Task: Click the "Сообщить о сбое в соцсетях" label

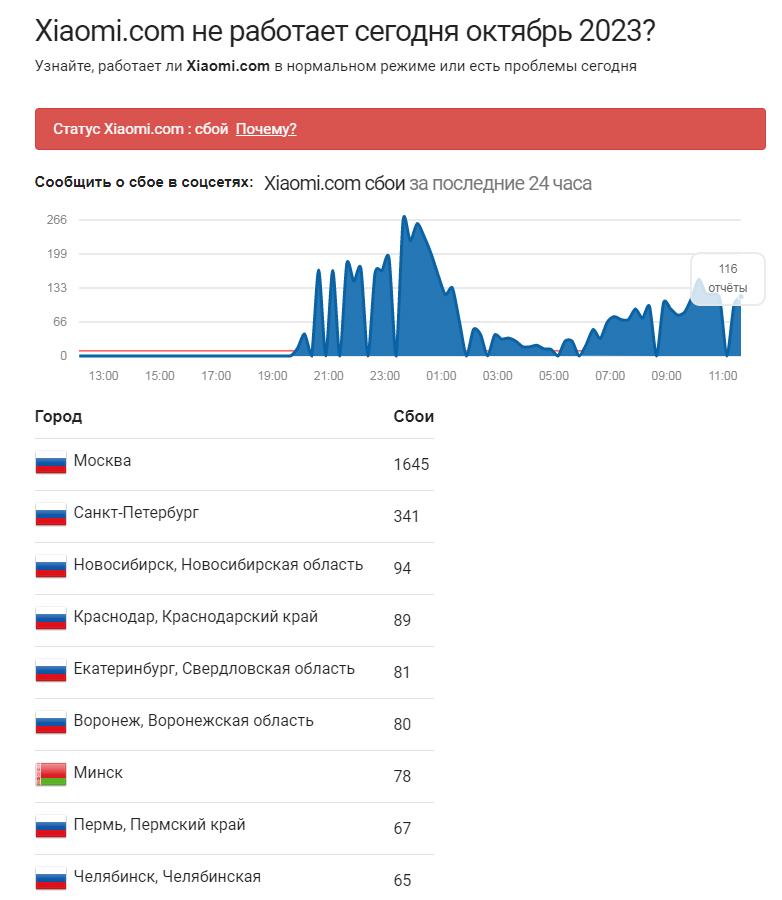Action: [x=143, y=182]
